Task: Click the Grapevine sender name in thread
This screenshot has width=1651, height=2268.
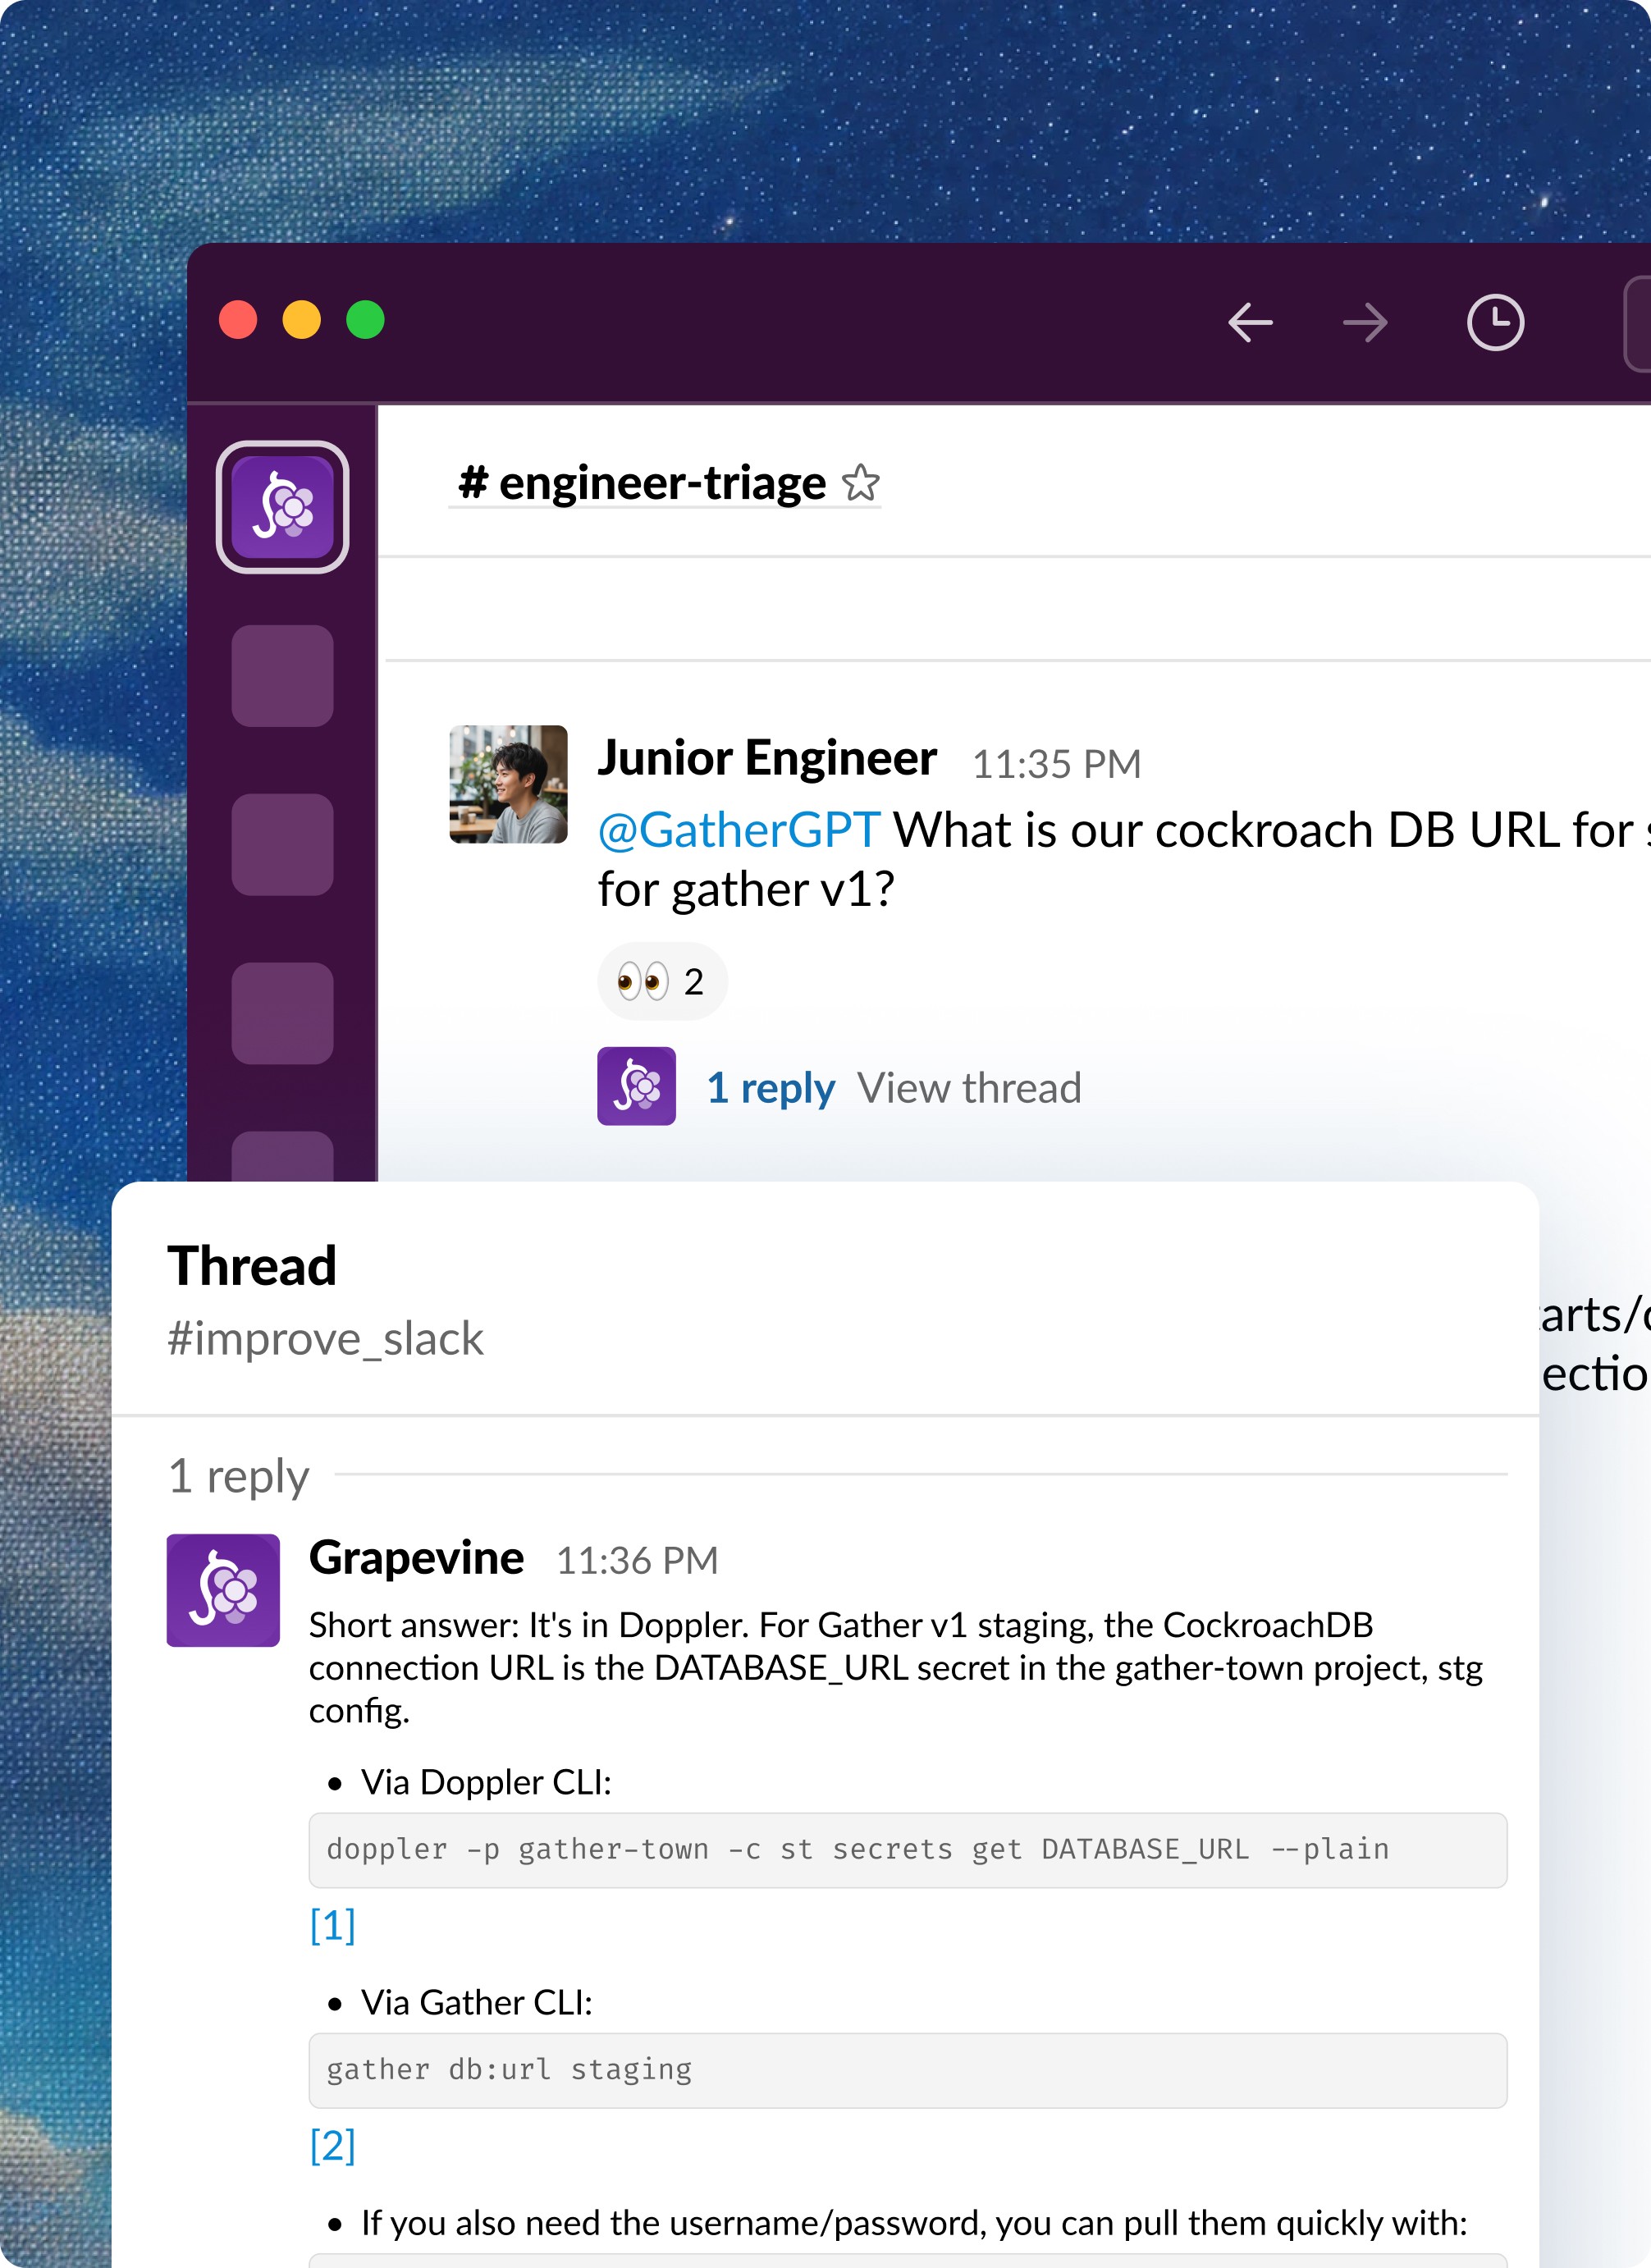Action: tap(416, 1558)
